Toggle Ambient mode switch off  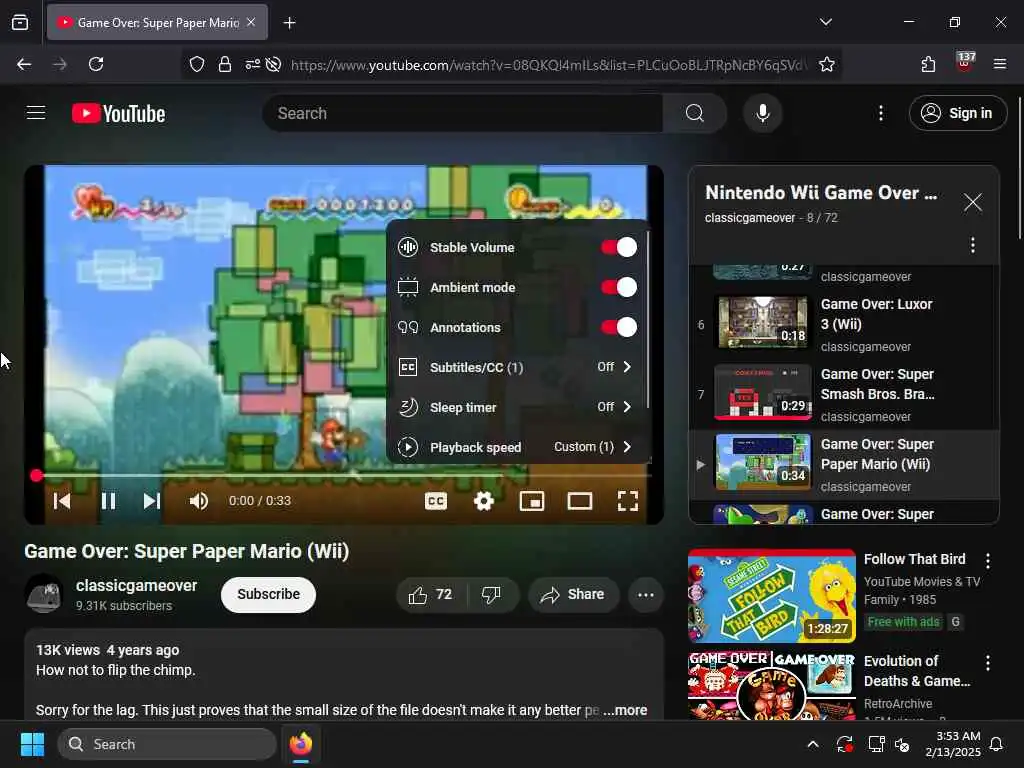click(x=618, y=287)
